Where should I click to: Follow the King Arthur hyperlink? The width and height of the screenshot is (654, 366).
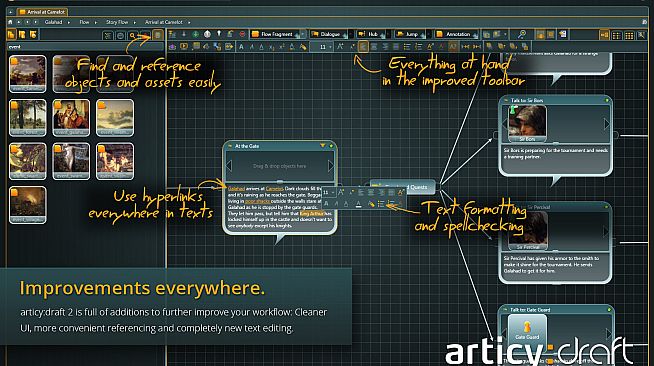point(312,213)
